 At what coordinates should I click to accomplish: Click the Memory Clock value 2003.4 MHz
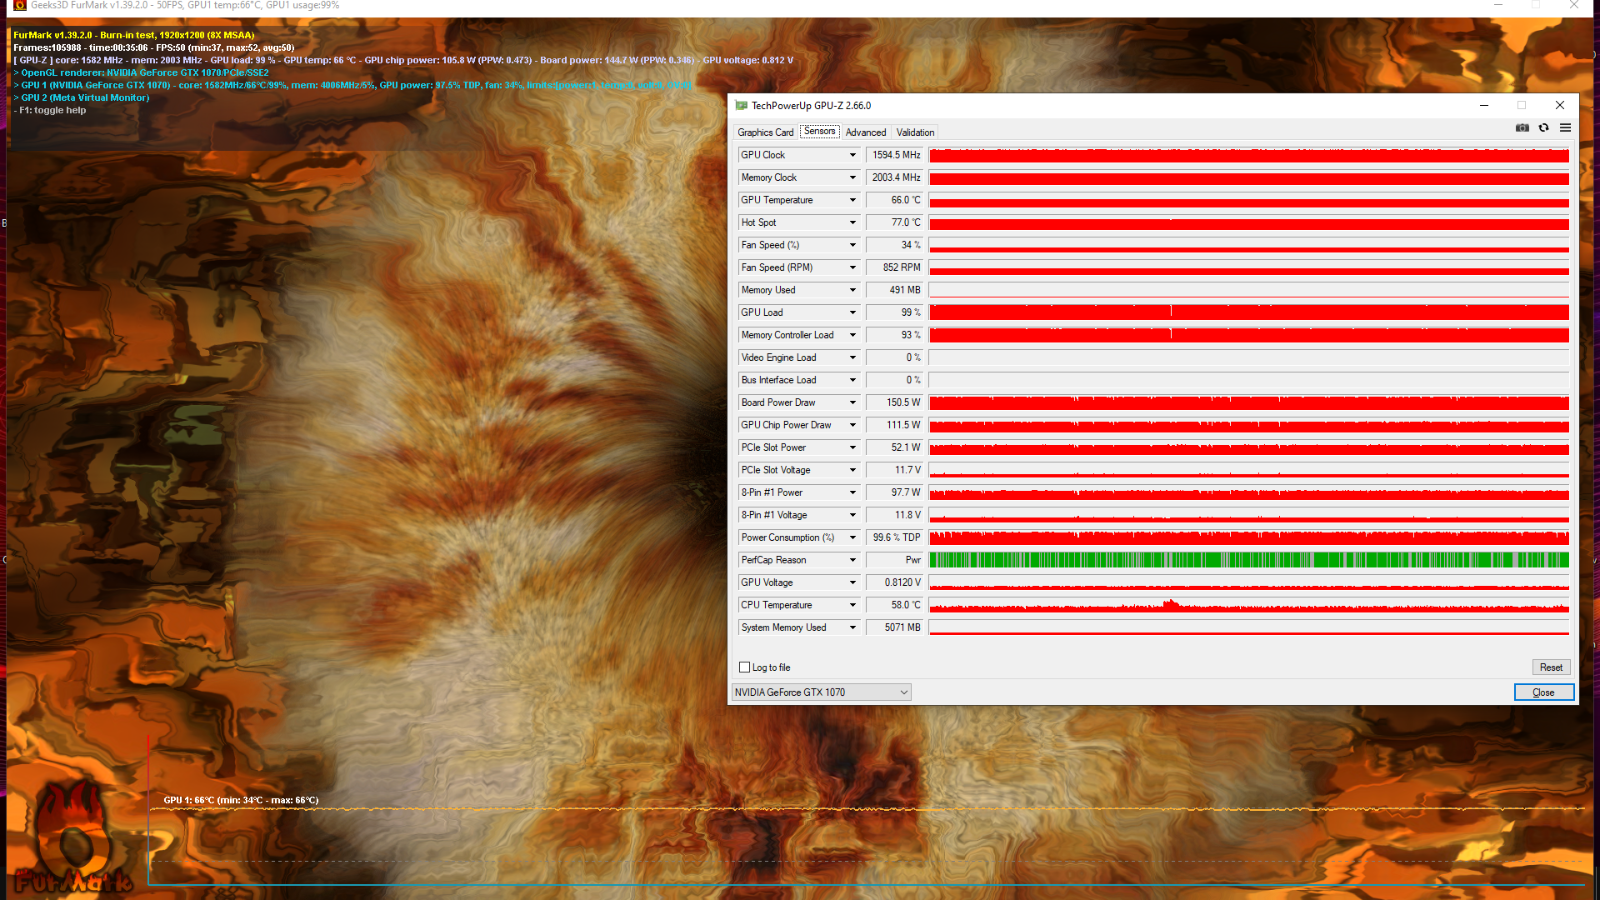coord(895,177)
